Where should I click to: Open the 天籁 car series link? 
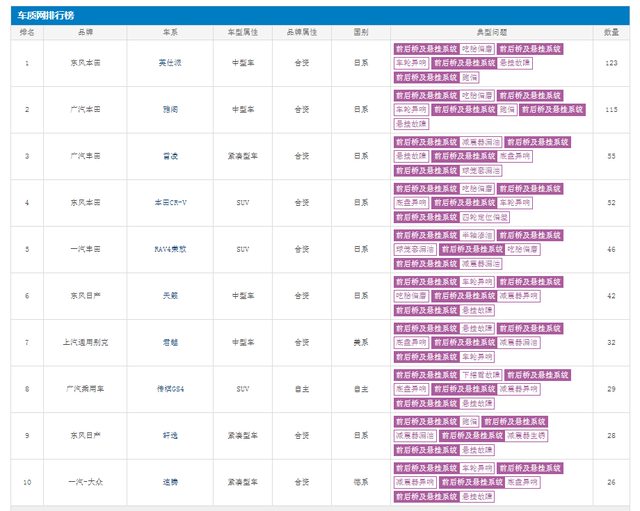tap(170, 295)
